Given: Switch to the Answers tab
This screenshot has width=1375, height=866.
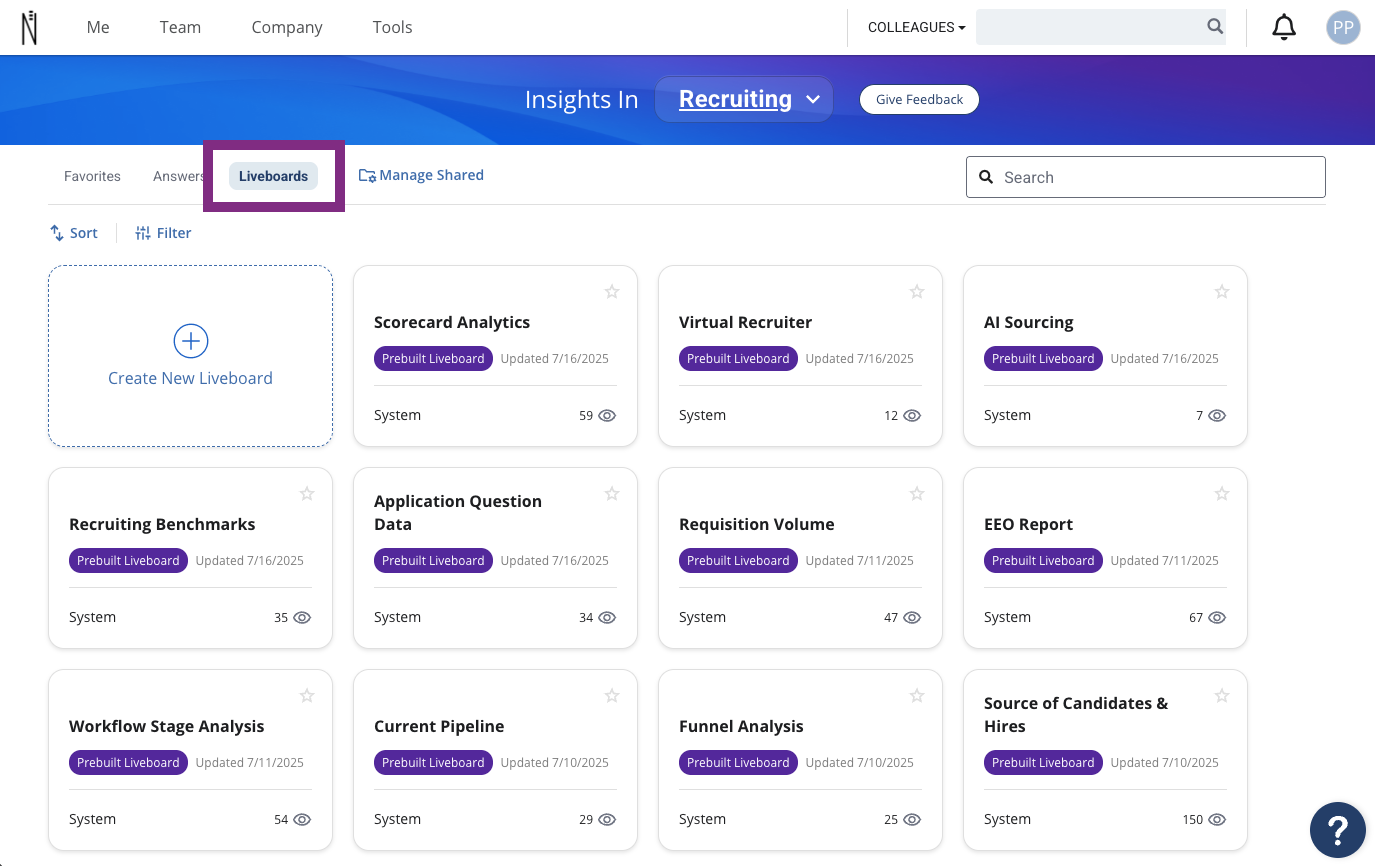Looking at the screenshot, I should (x=179, y=176).
